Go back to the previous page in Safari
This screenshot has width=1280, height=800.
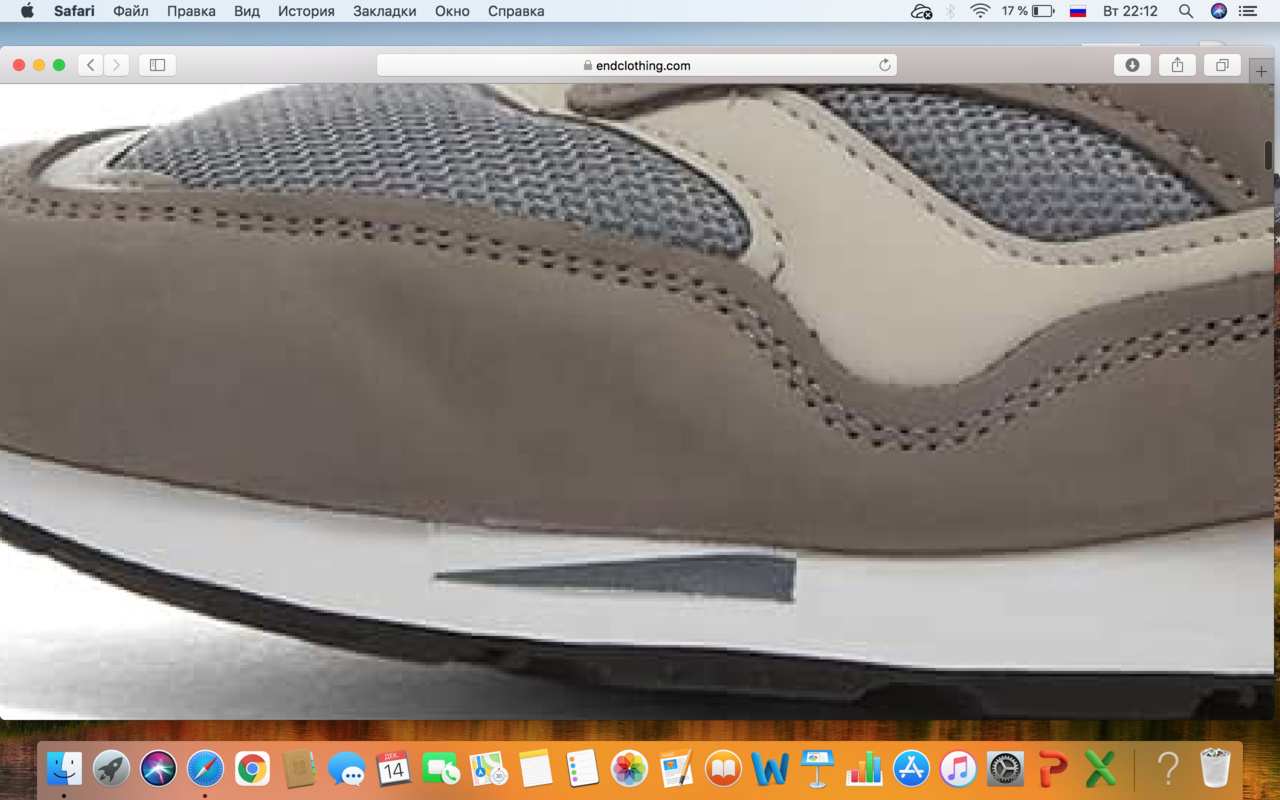[91, 65]
